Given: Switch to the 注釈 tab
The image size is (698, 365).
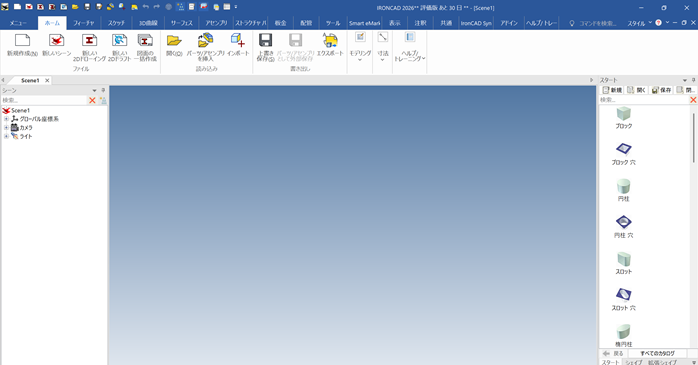Looking at the screenshot, I should pos(421,23).
